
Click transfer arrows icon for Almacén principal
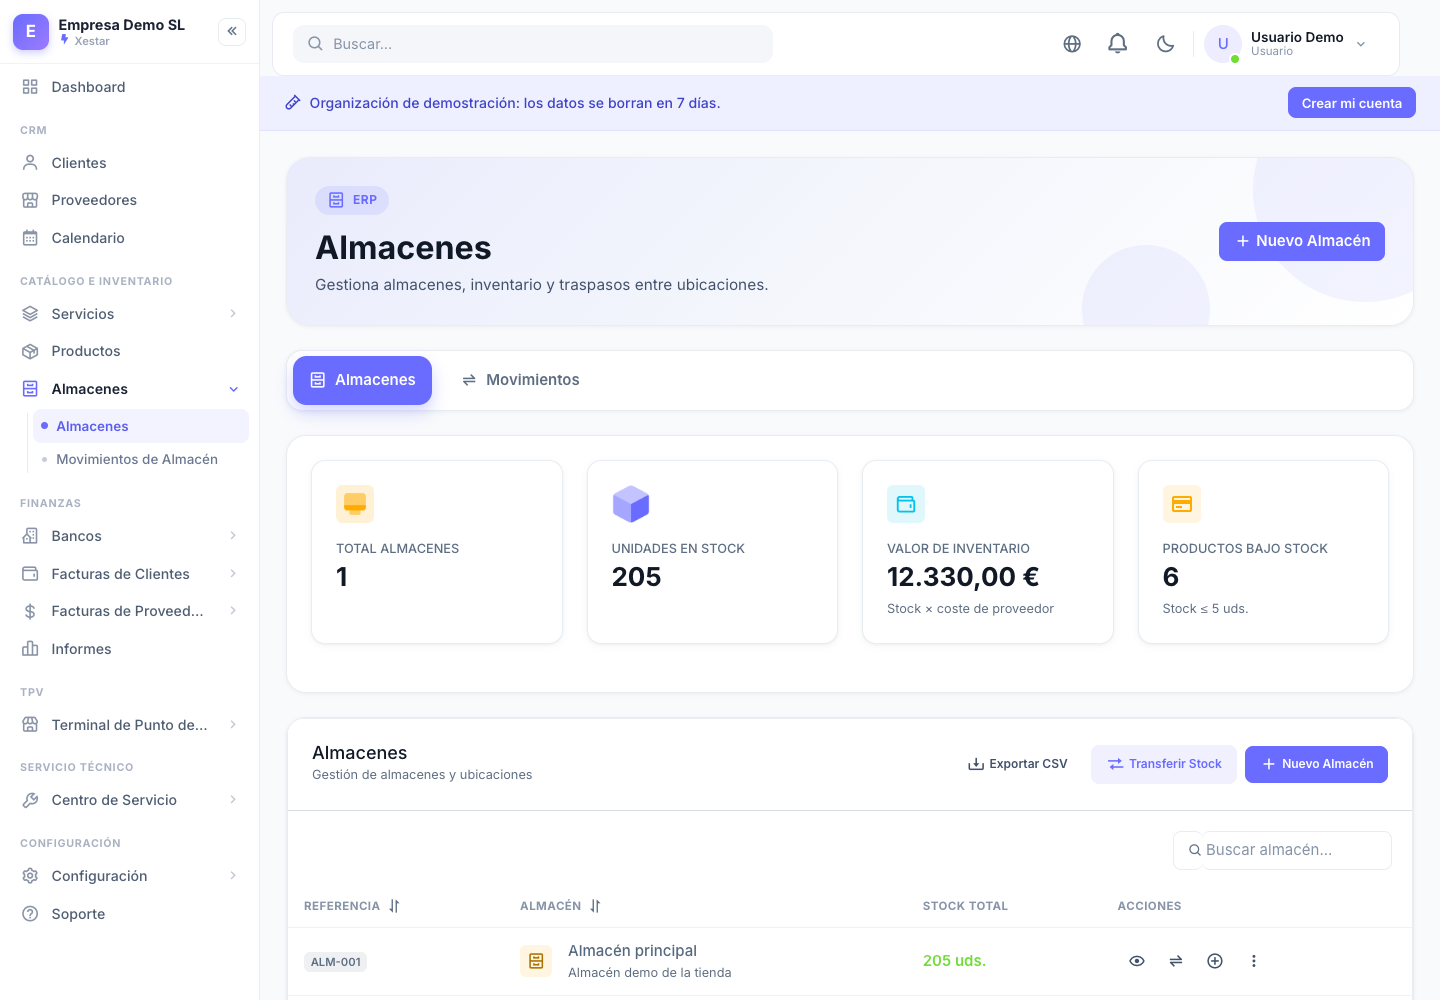(x=1176, y=961)
